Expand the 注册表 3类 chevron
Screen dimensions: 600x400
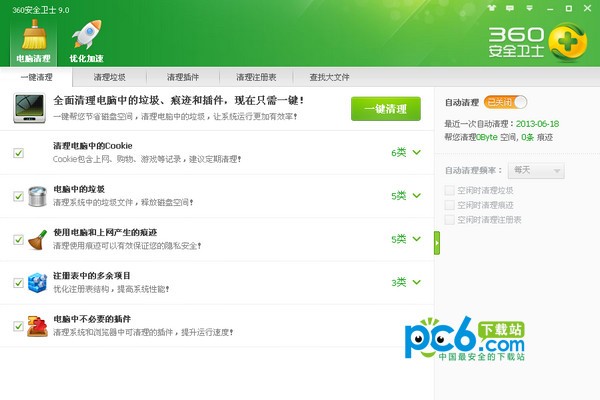(x=417, y=282)
